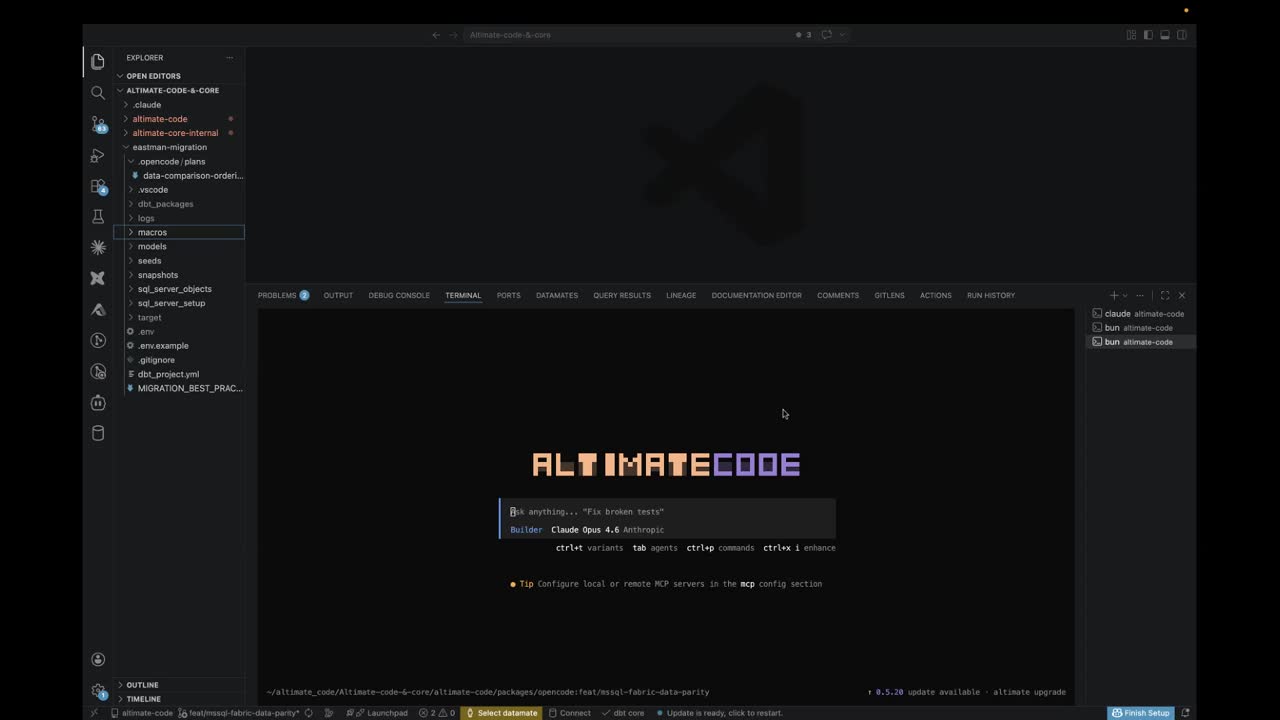Open the chat dropdown chevron in title bar
Viewport: 1280px width, 720px height.
[x=842, y=35]
